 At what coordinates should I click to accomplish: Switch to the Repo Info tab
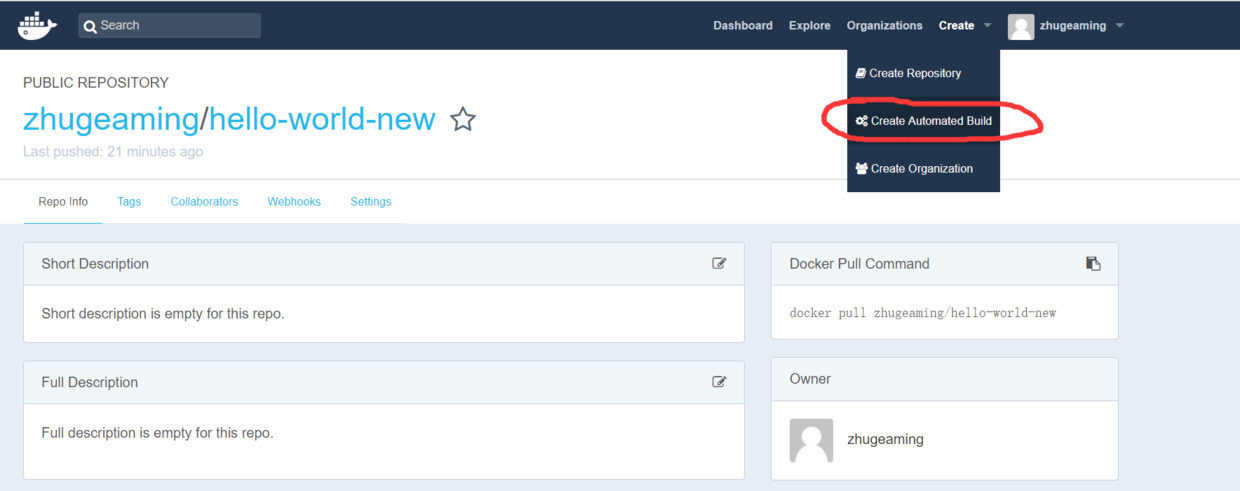pyautogui.click(x=63, y=202)
